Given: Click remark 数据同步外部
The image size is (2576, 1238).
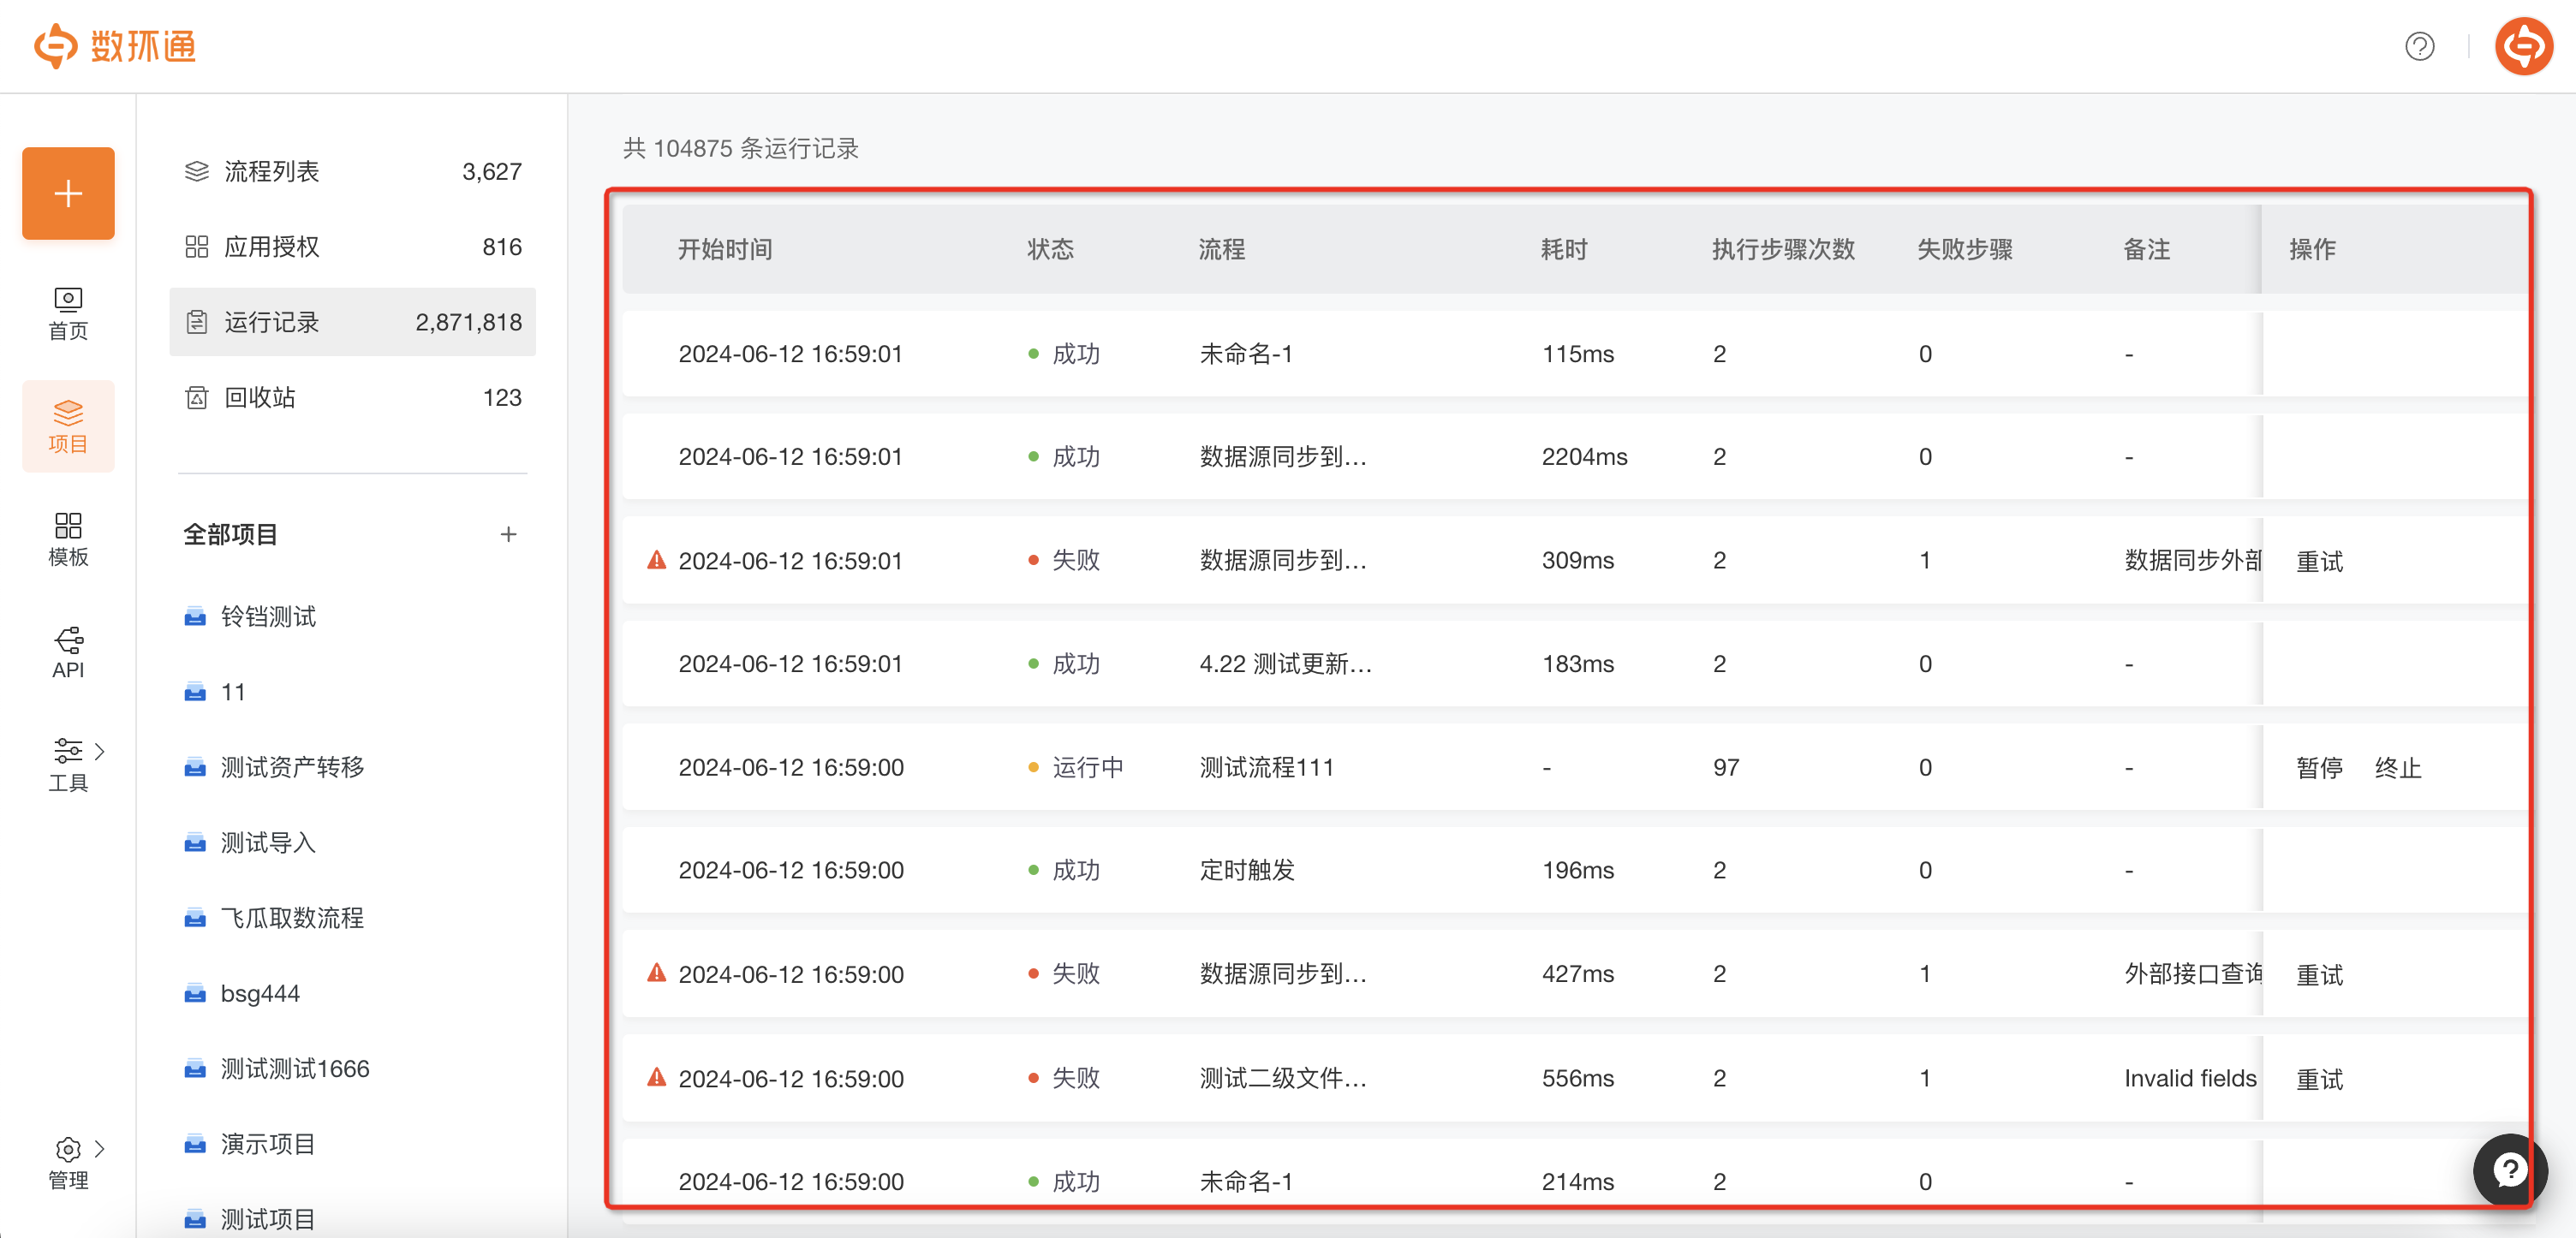Looking at the screenshot, I should [x=2192, y=560].
